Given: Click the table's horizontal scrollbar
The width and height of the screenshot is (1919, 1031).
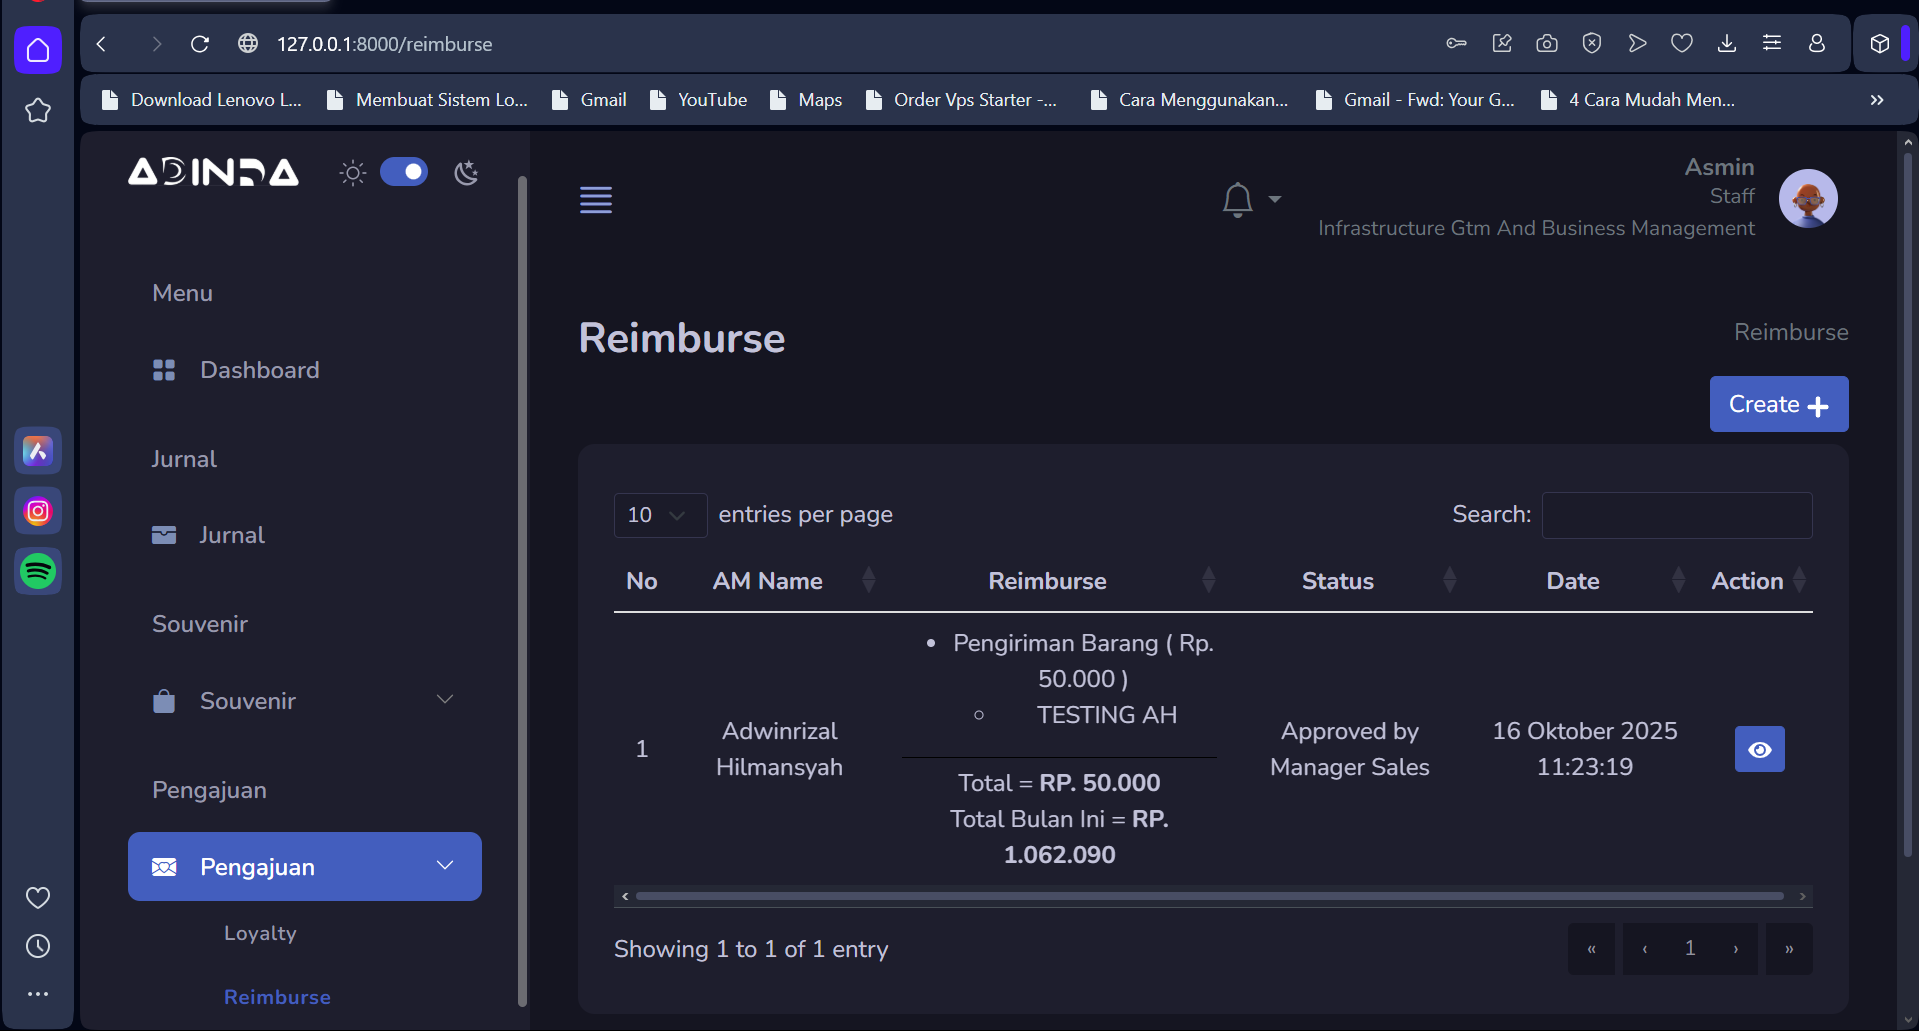Looking at the screenshot, I should click(x=1209, y=896).
